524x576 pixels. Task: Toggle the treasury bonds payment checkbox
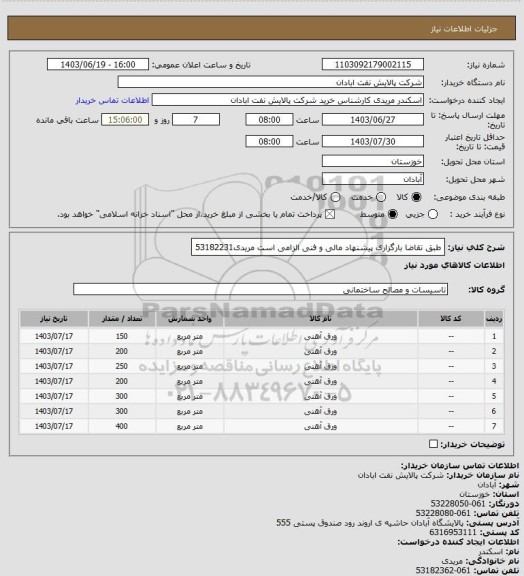pos(330,215)
